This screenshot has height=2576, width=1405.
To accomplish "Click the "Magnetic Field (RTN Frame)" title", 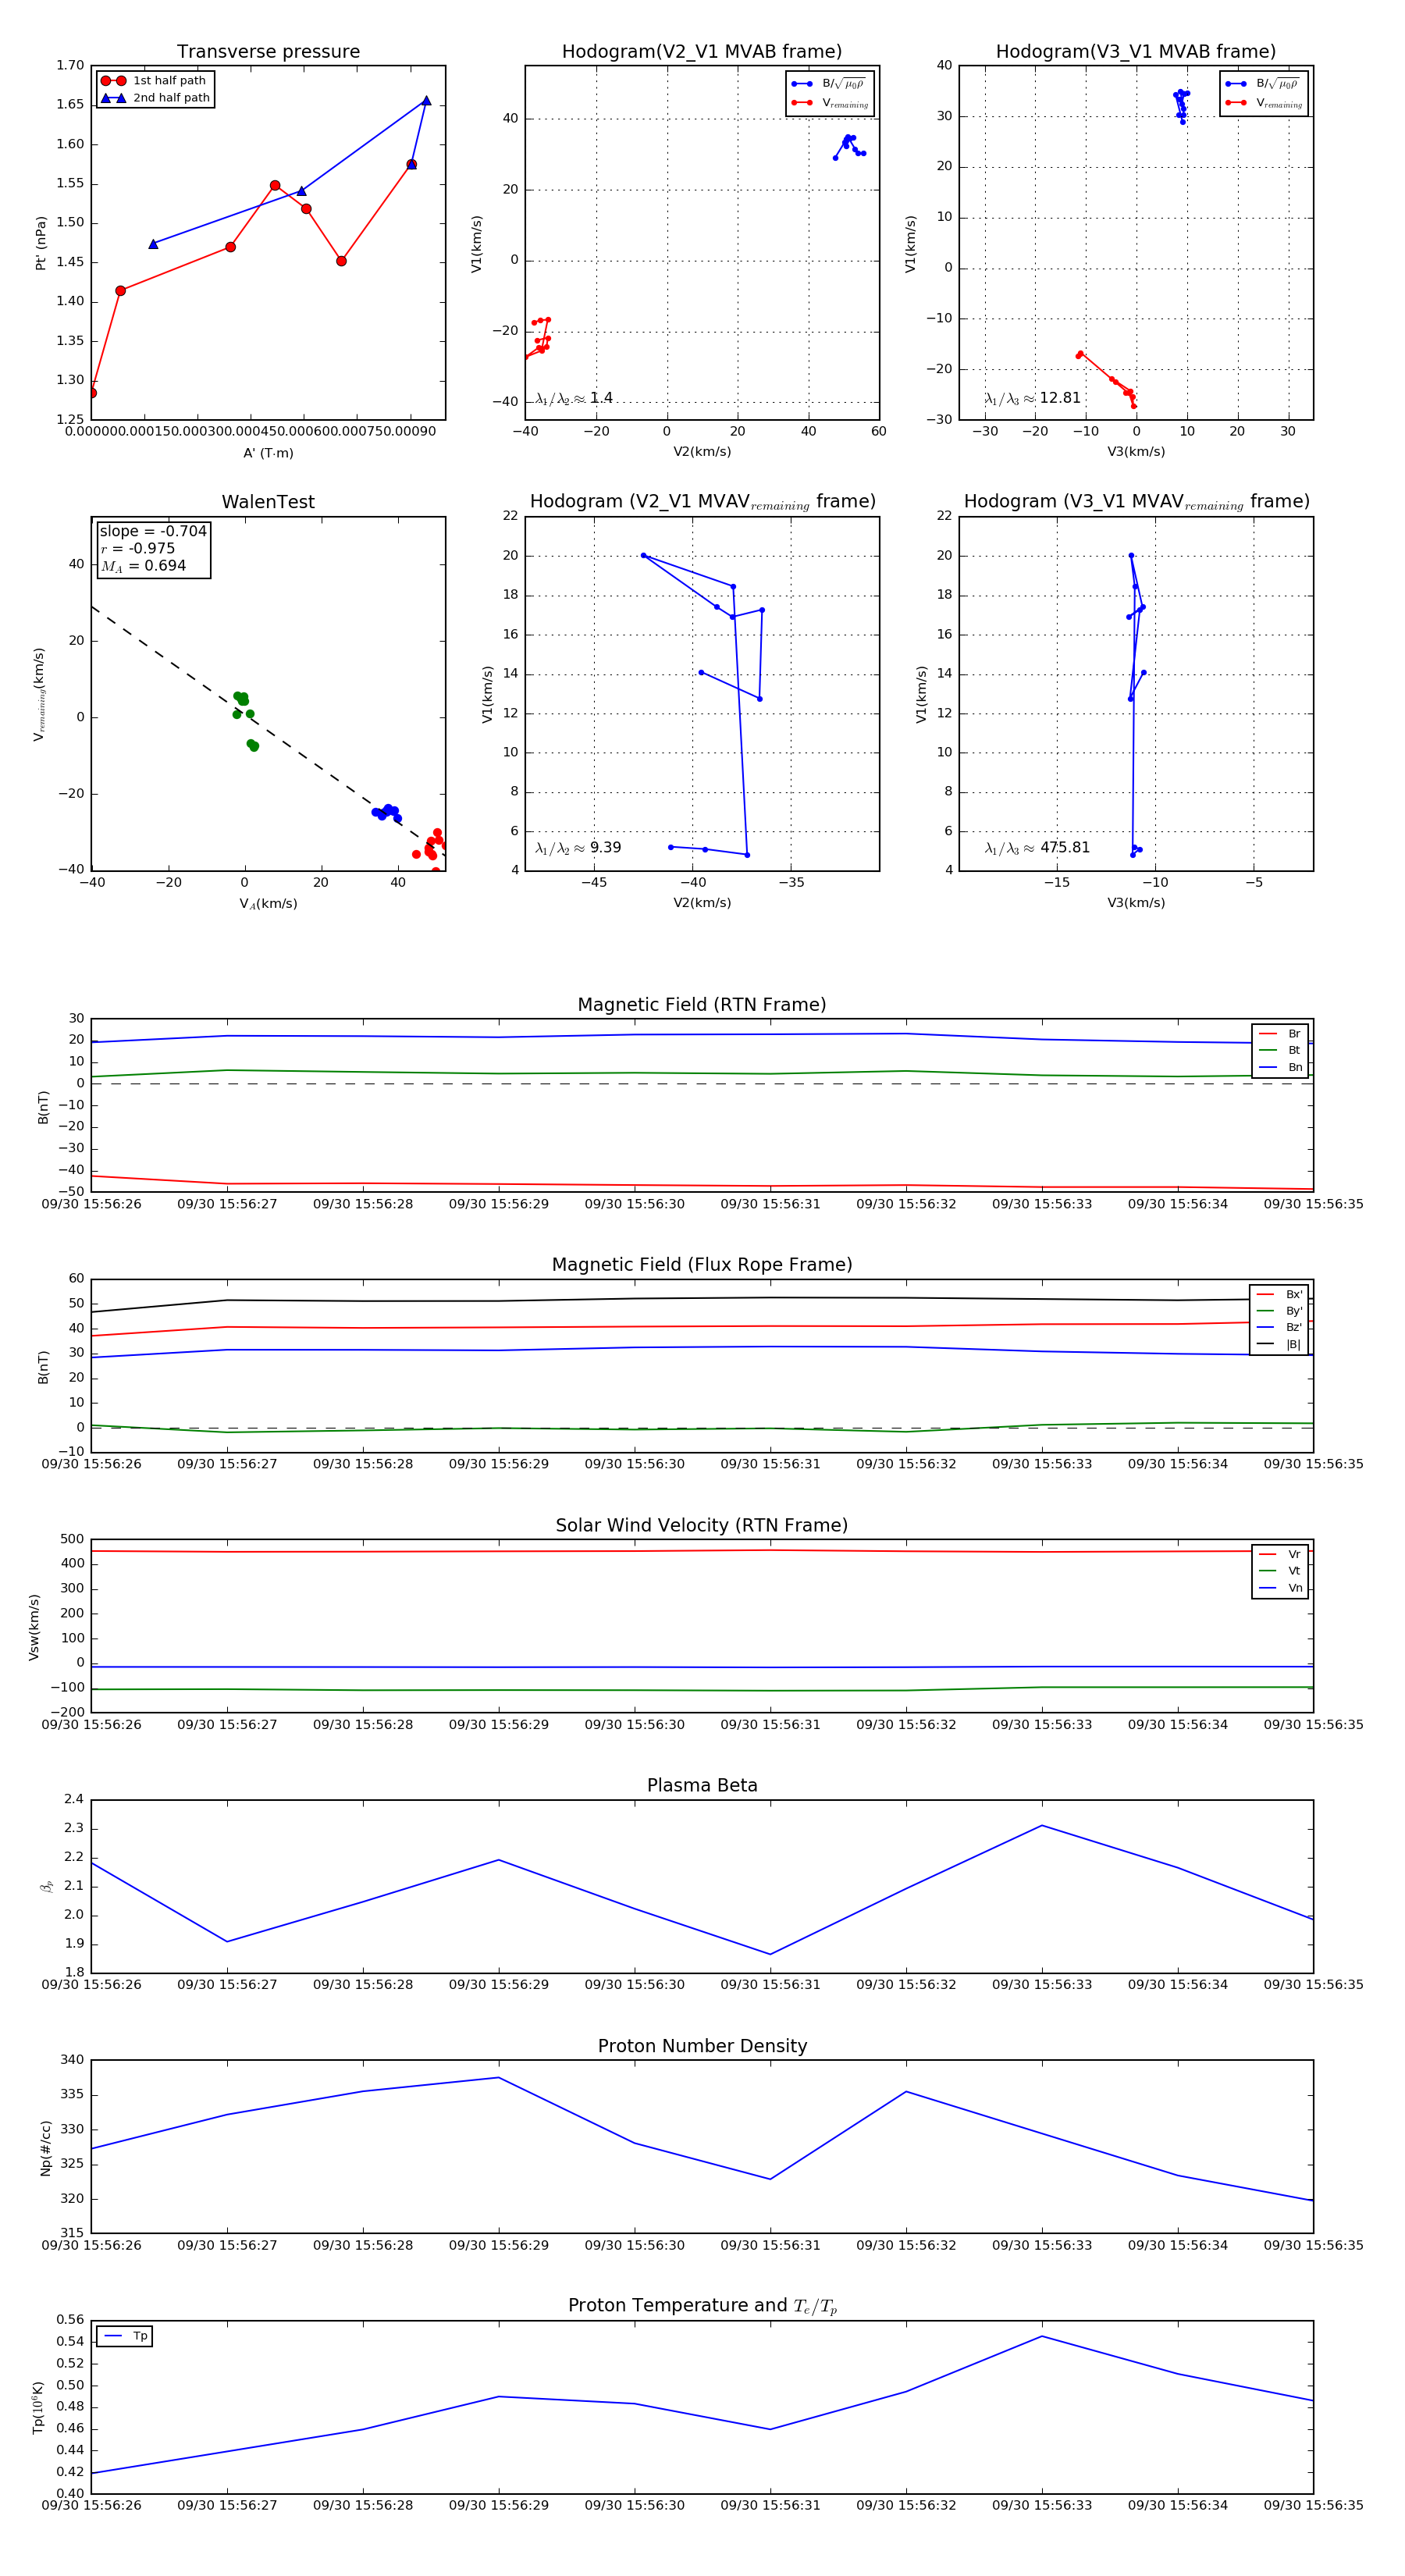I will coord(702,1005).
